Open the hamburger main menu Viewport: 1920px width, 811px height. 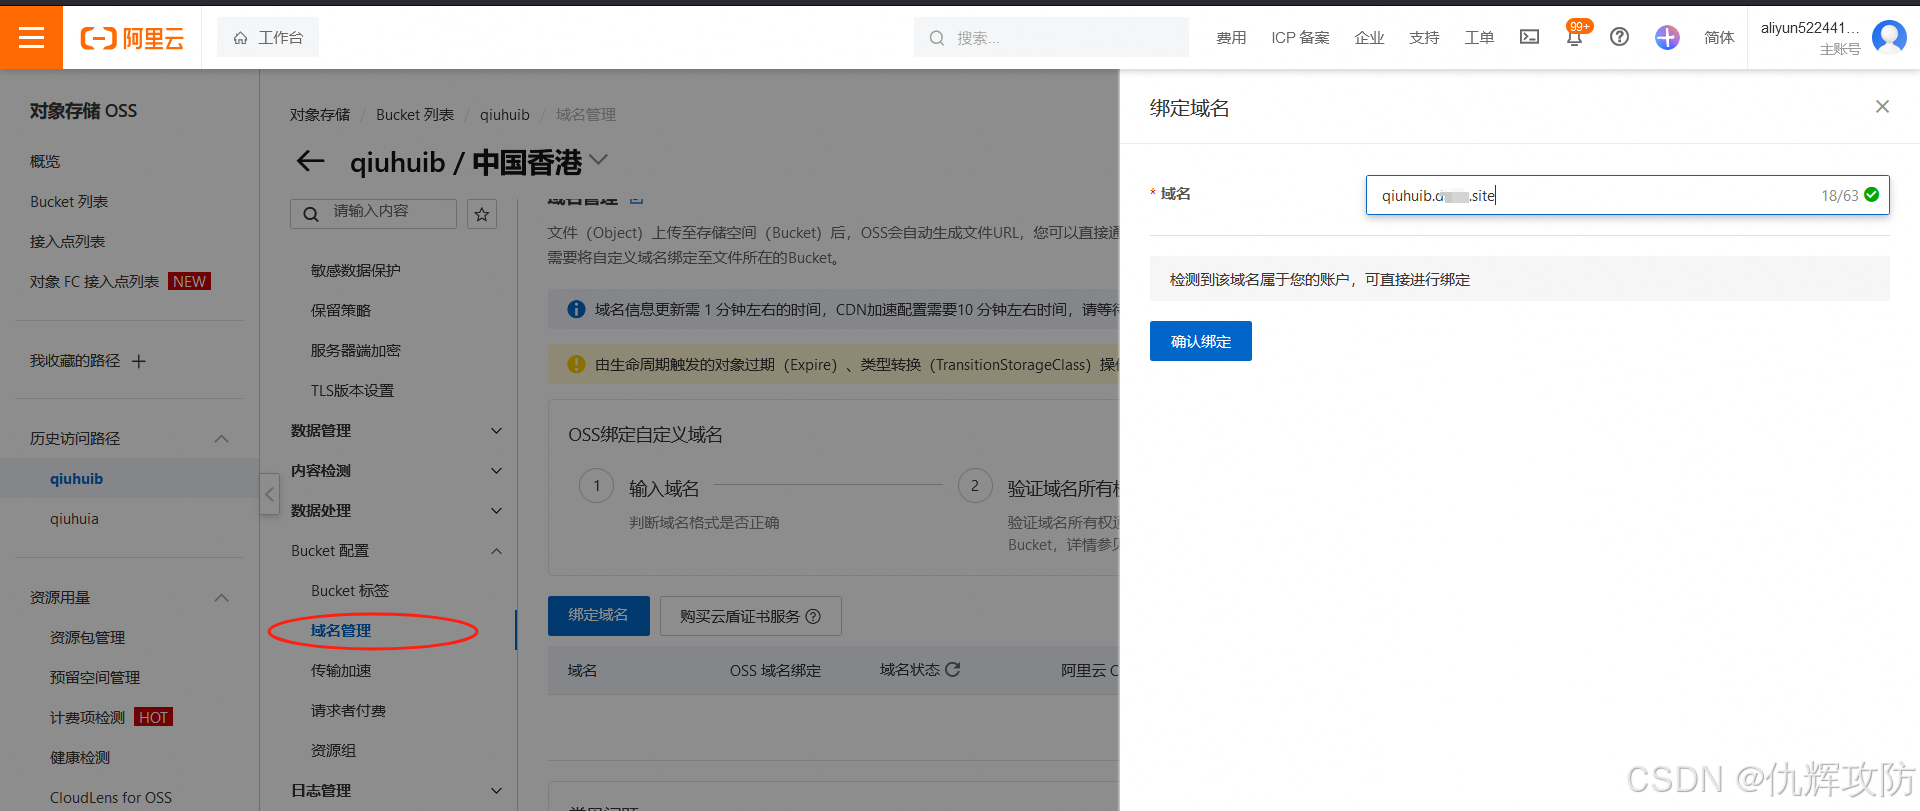[x=31, y=38]
